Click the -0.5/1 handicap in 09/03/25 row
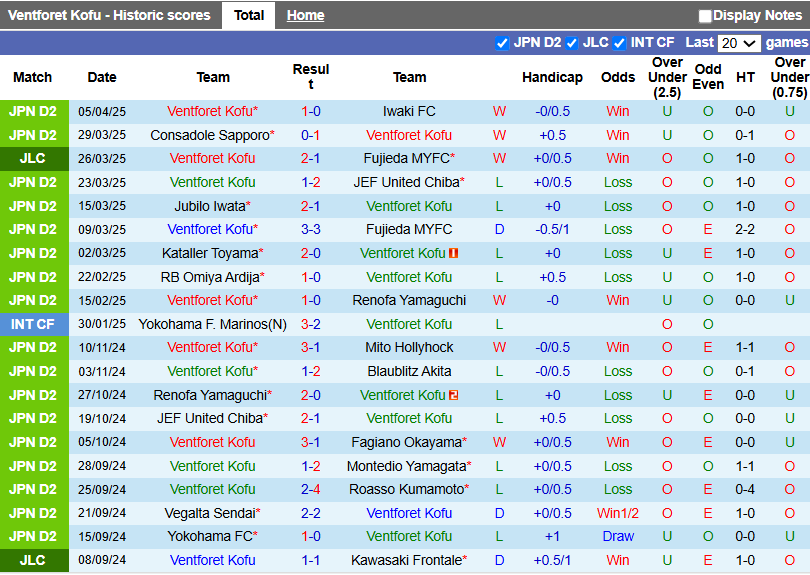The image size is (810, 575). coord(552,229)
